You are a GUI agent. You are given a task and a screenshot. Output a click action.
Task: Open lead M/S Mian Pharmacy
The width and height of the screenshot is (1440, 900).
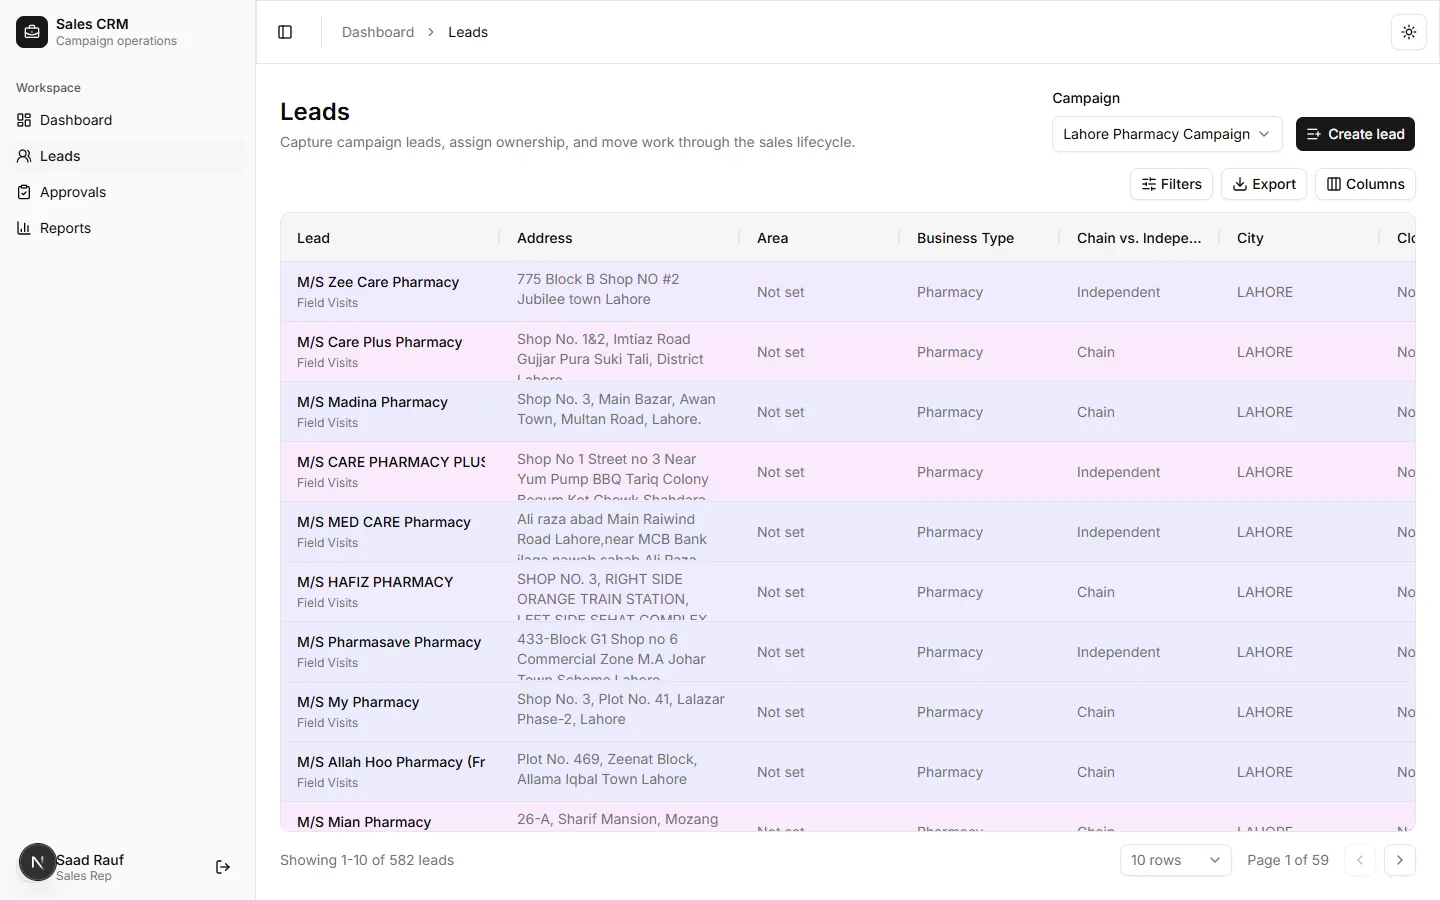point(364,822)
